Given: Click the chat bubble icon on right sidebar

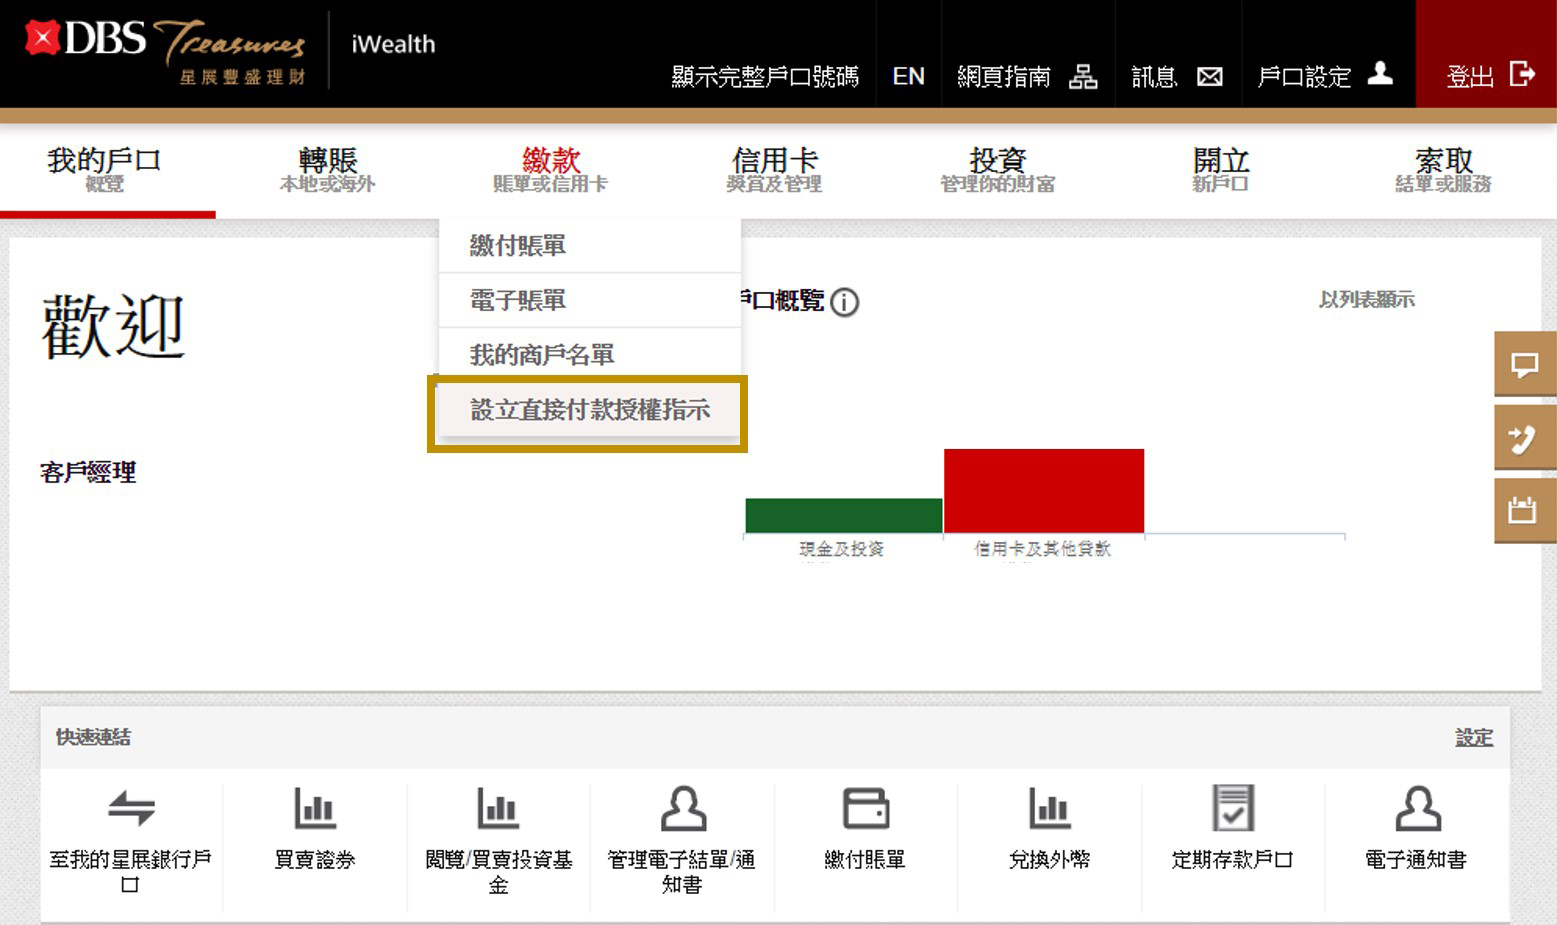Looking at the screenshot, I should [1524, 365].
